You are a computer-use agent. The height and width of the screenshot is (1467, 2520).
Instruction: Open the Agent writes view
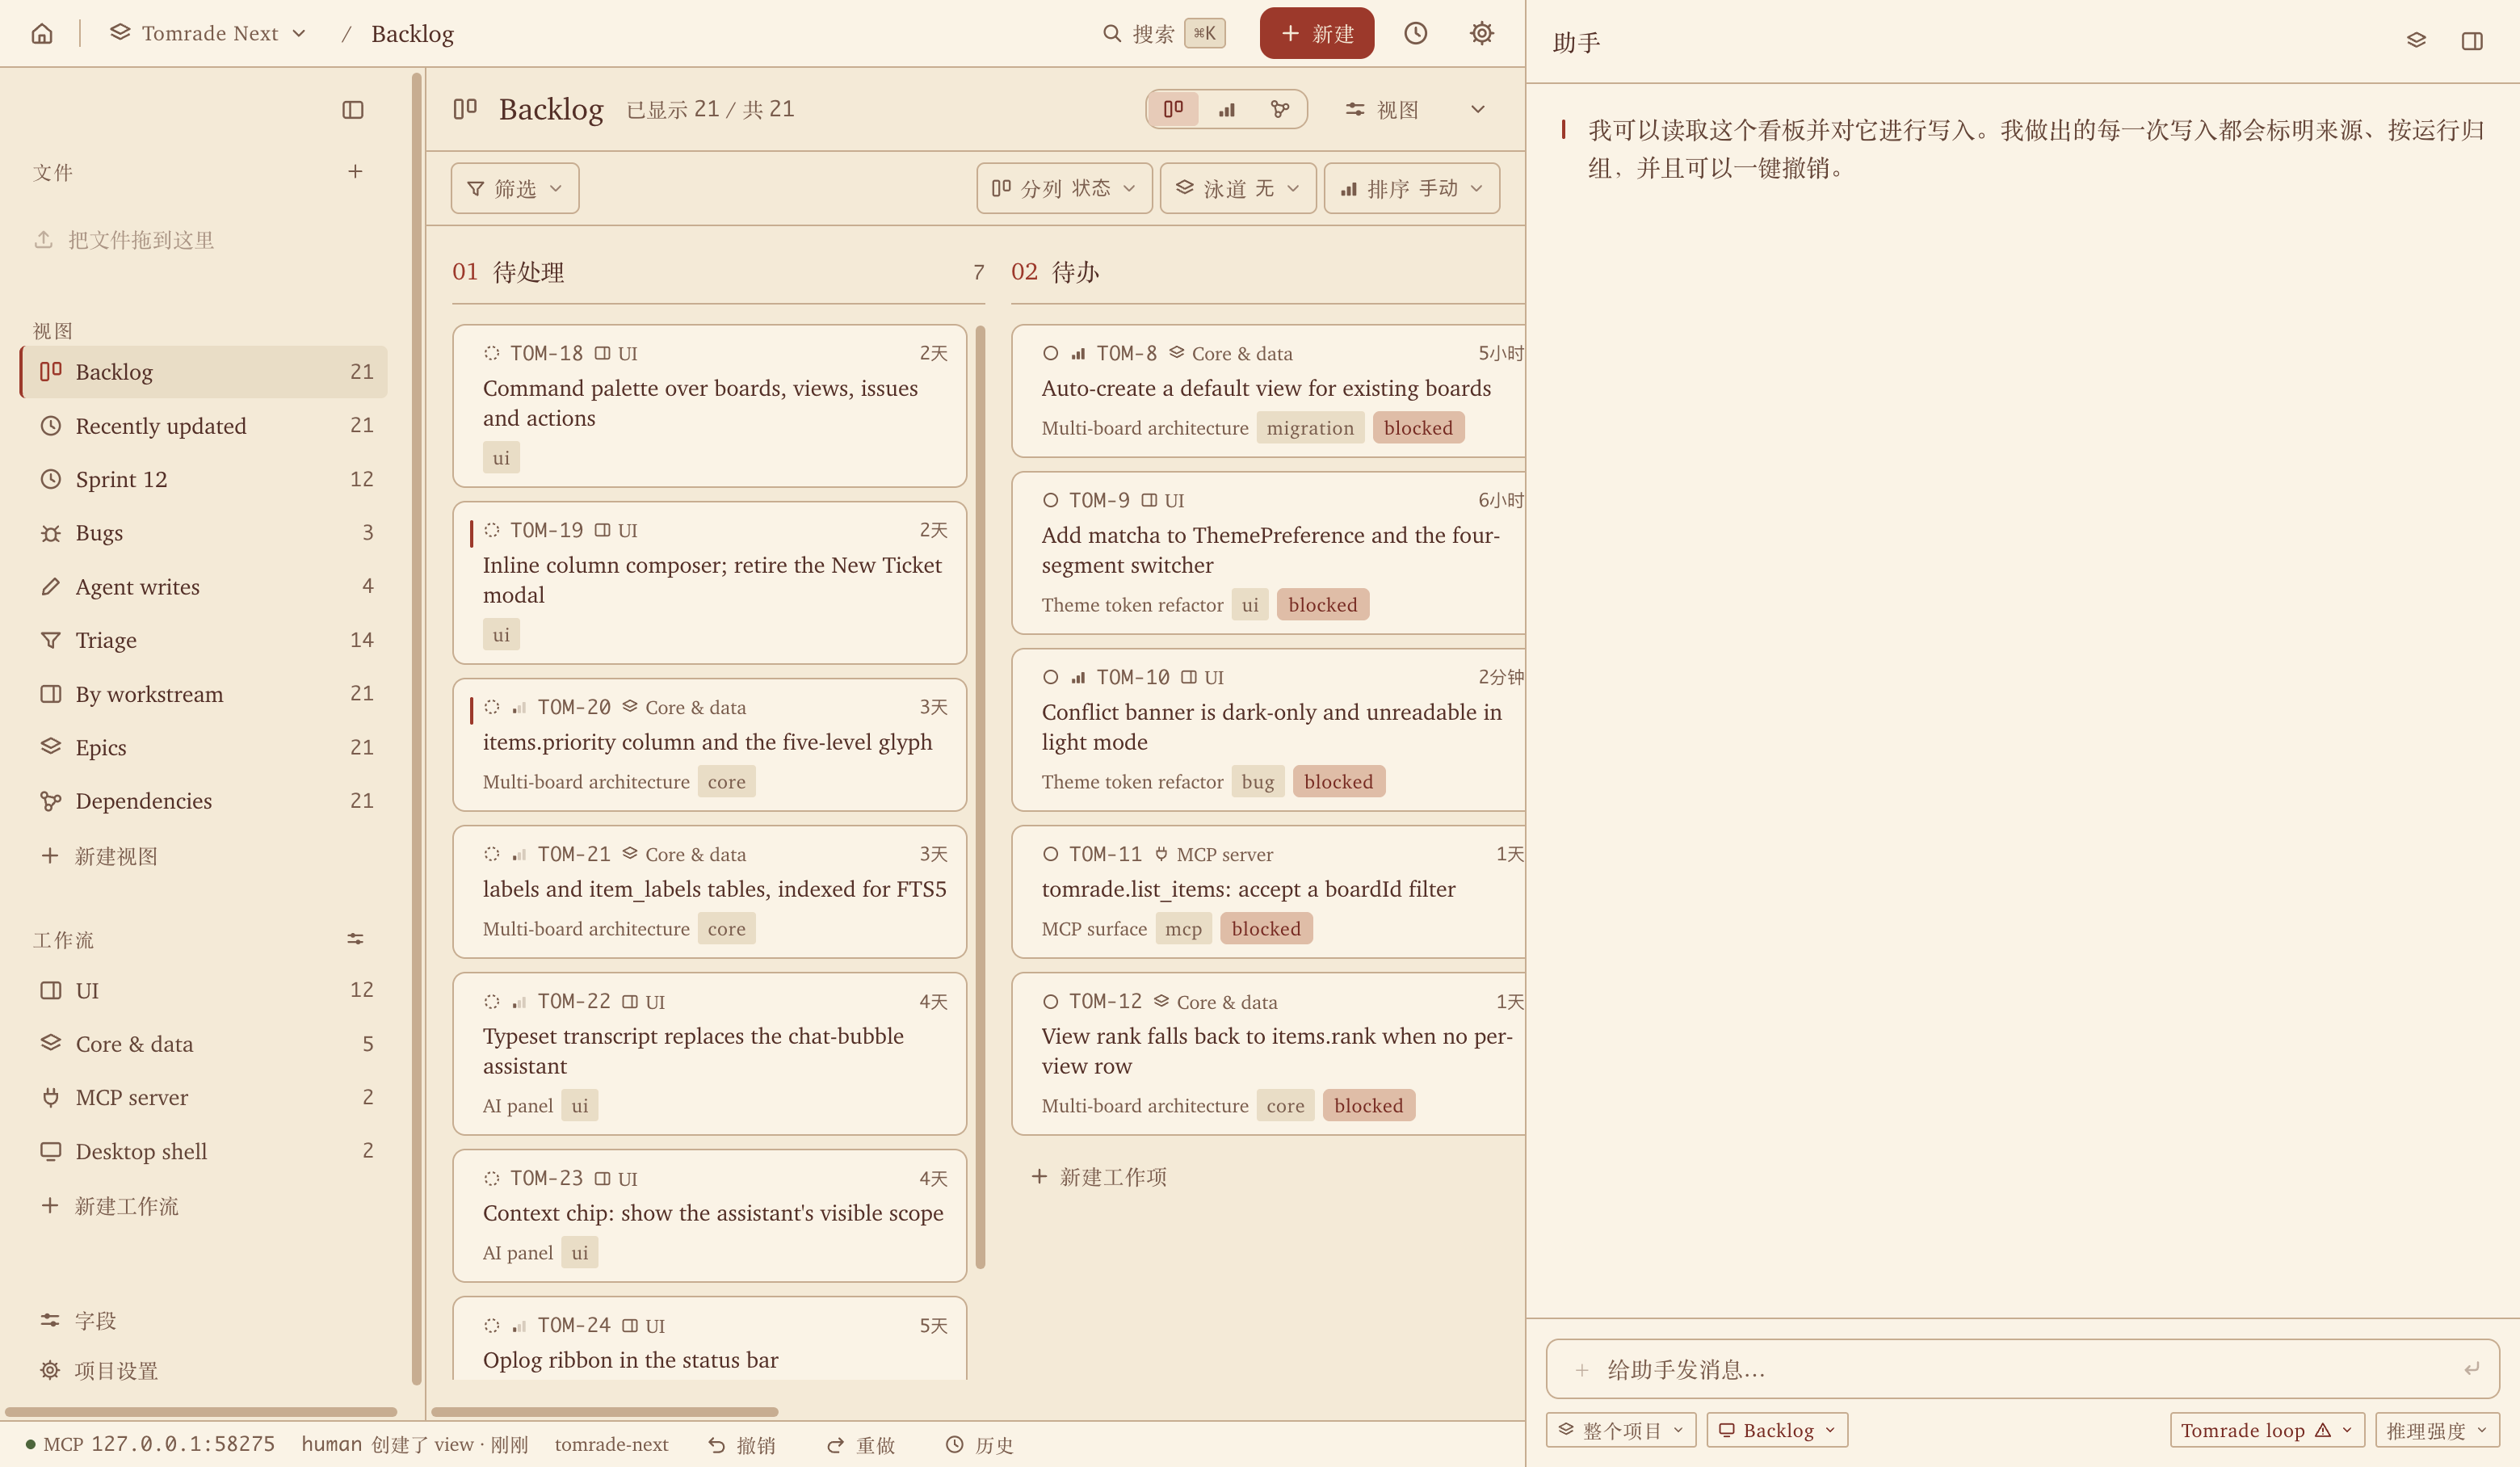point(204,586)
